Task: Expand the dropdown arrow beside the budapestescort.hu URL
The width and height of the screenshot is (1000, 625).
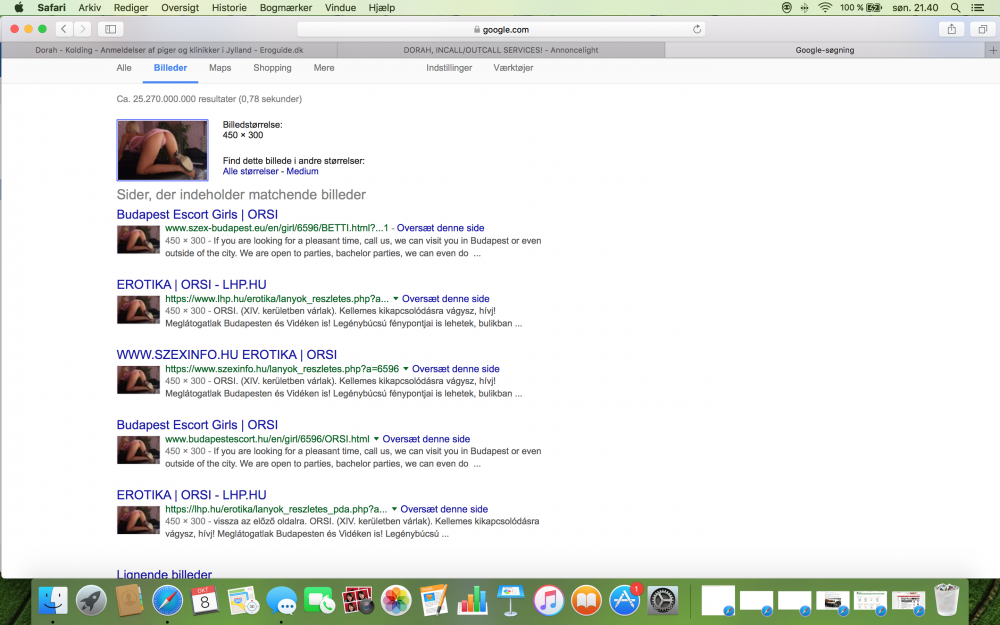Action: point(376,439)
